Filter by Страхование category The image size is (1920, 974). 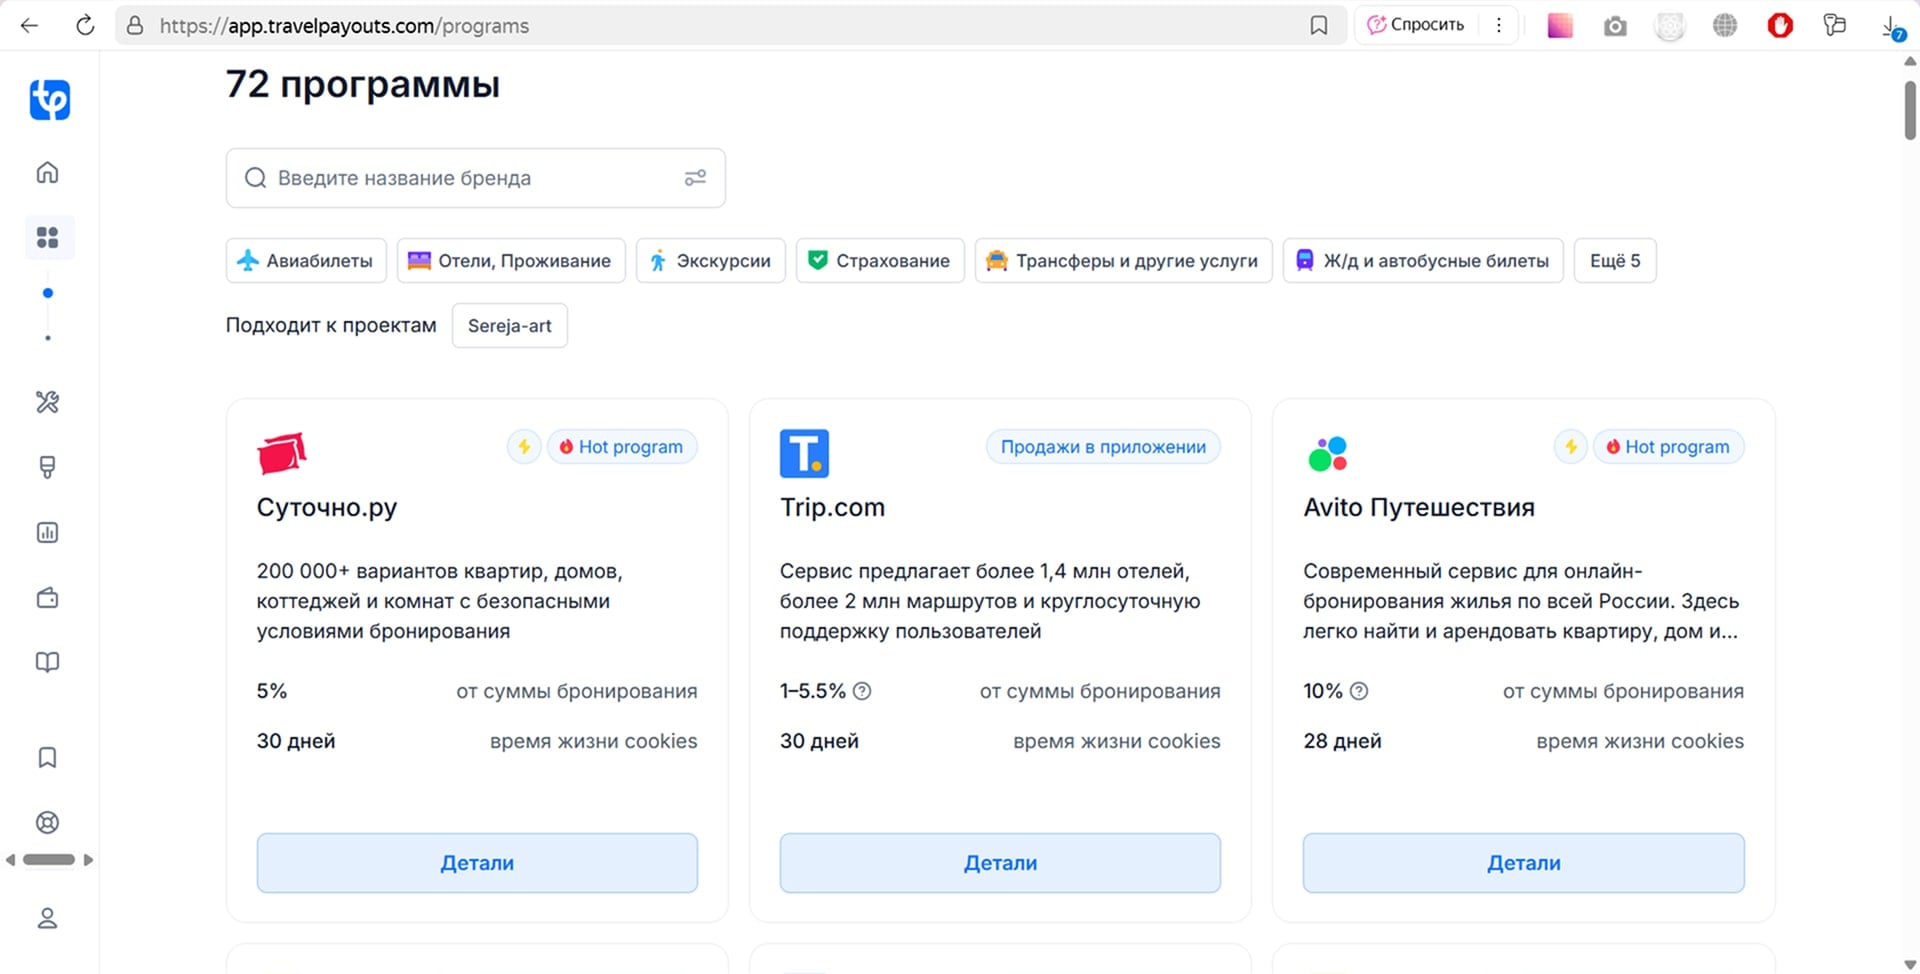(880, 260)
